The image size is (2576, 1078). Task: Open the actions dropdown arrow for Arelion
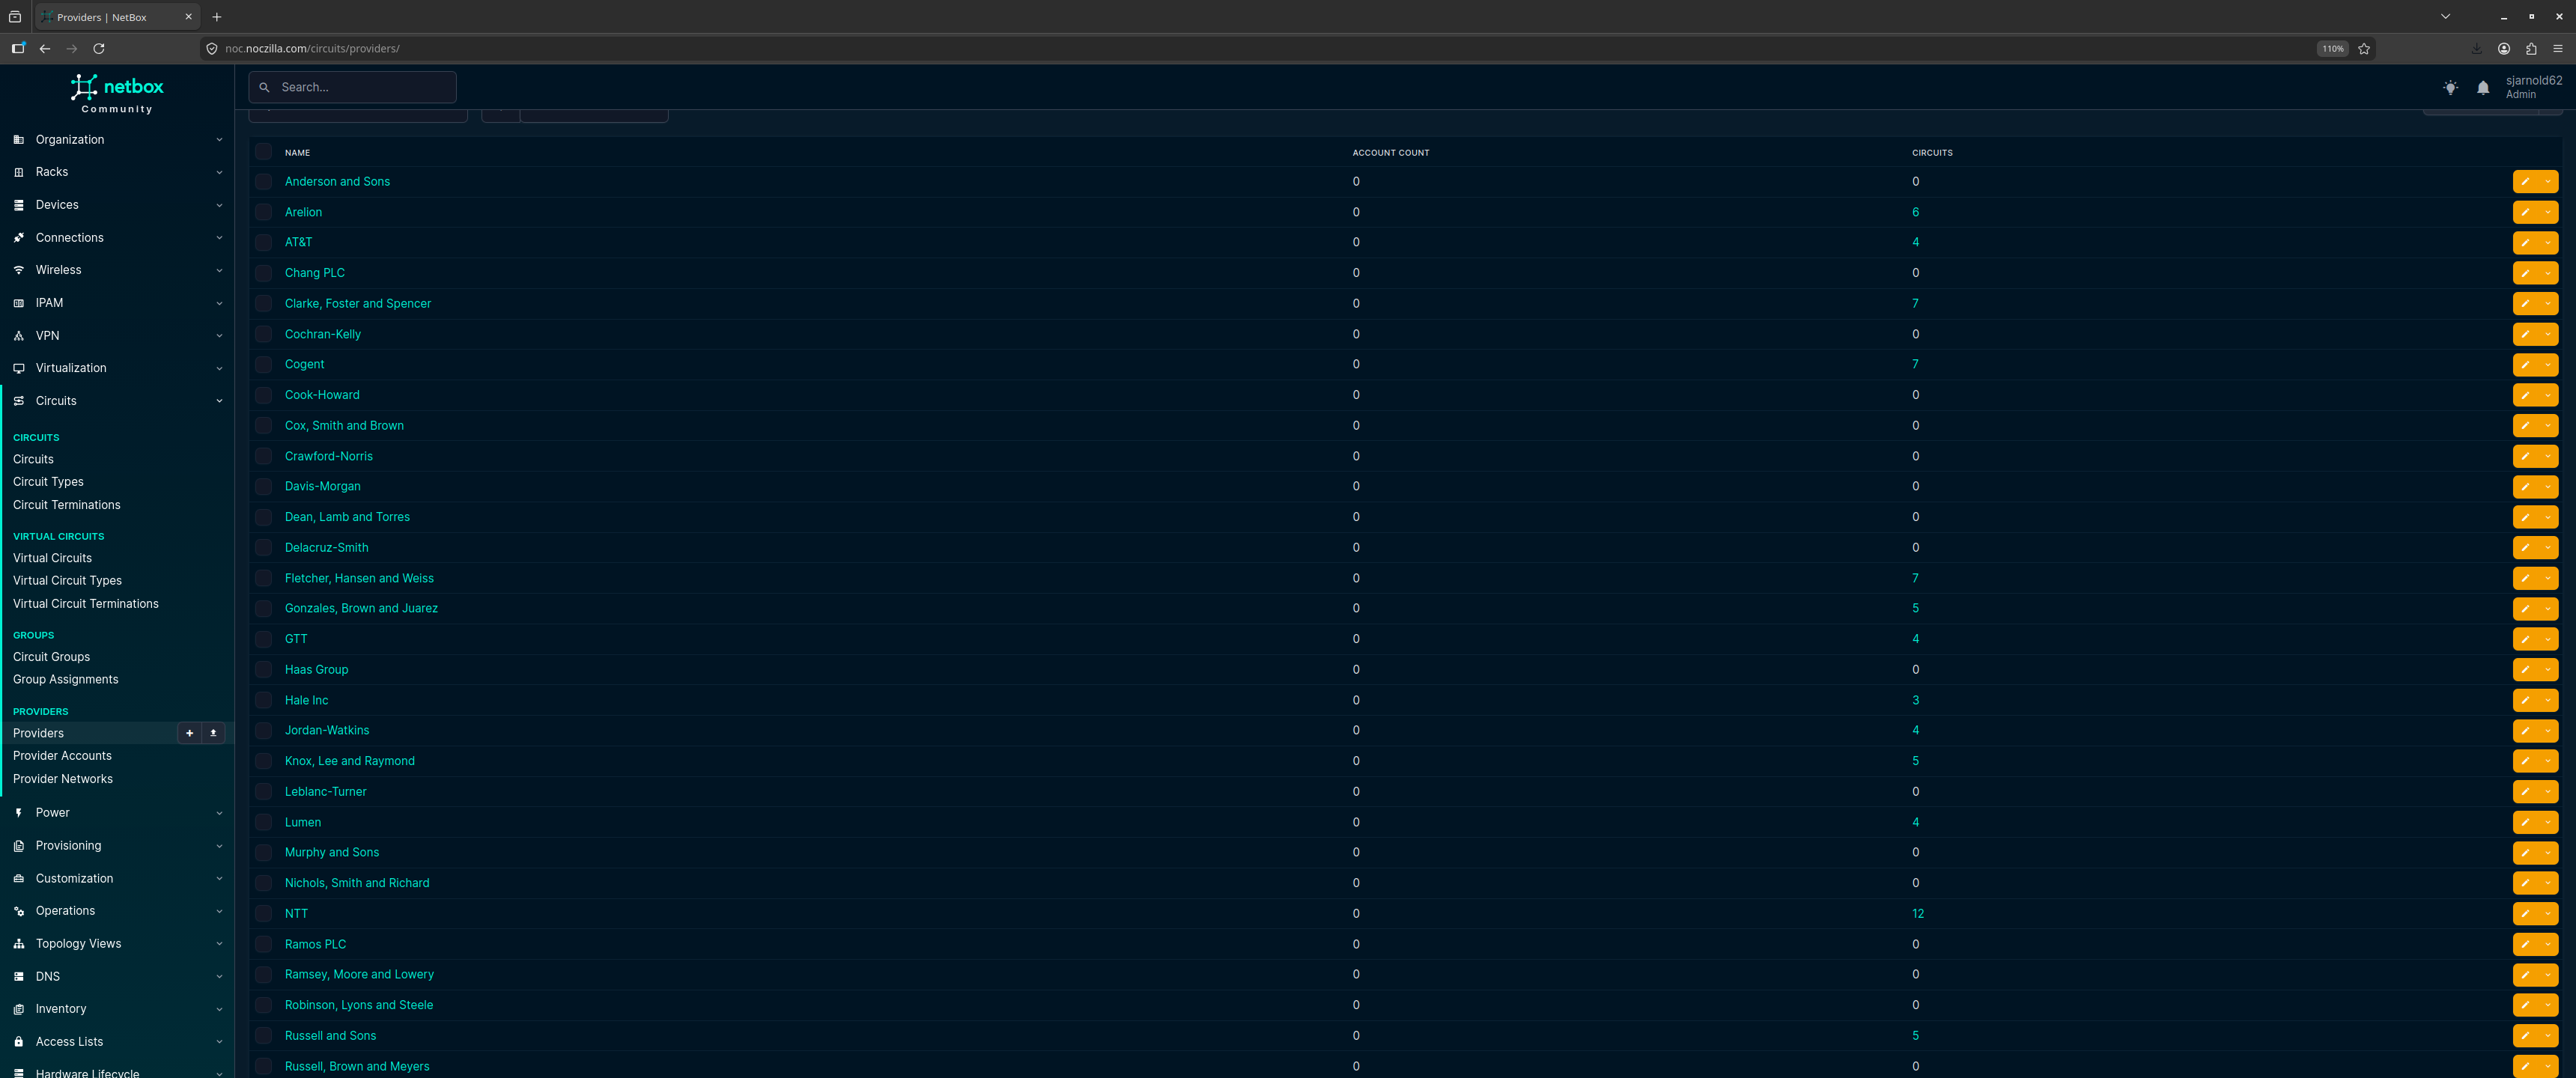(2548, 212)
